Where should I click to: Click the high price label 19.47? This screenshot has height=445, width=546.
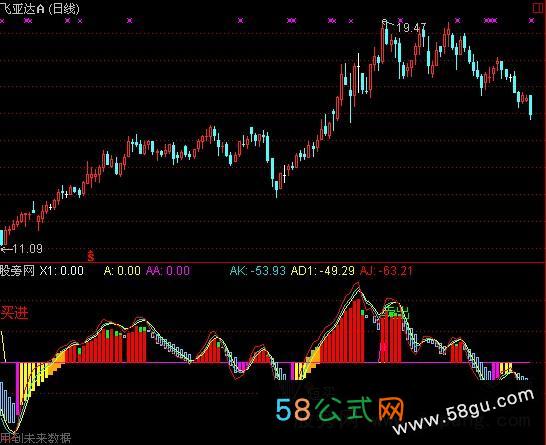411,28
